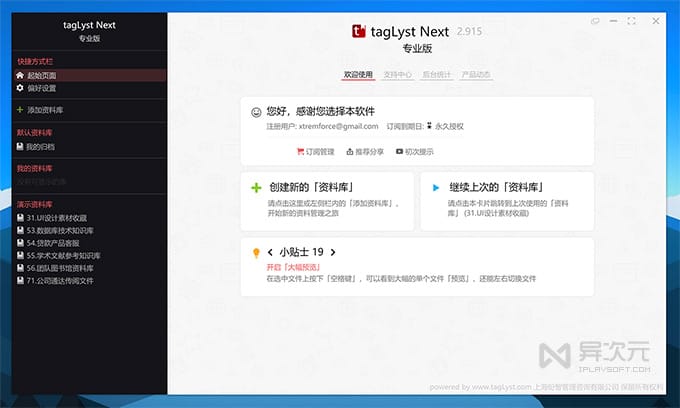Open library 31.UI设计素材收藏
The width and height of the screenshot is (680, 408).
tap(52, 218)
